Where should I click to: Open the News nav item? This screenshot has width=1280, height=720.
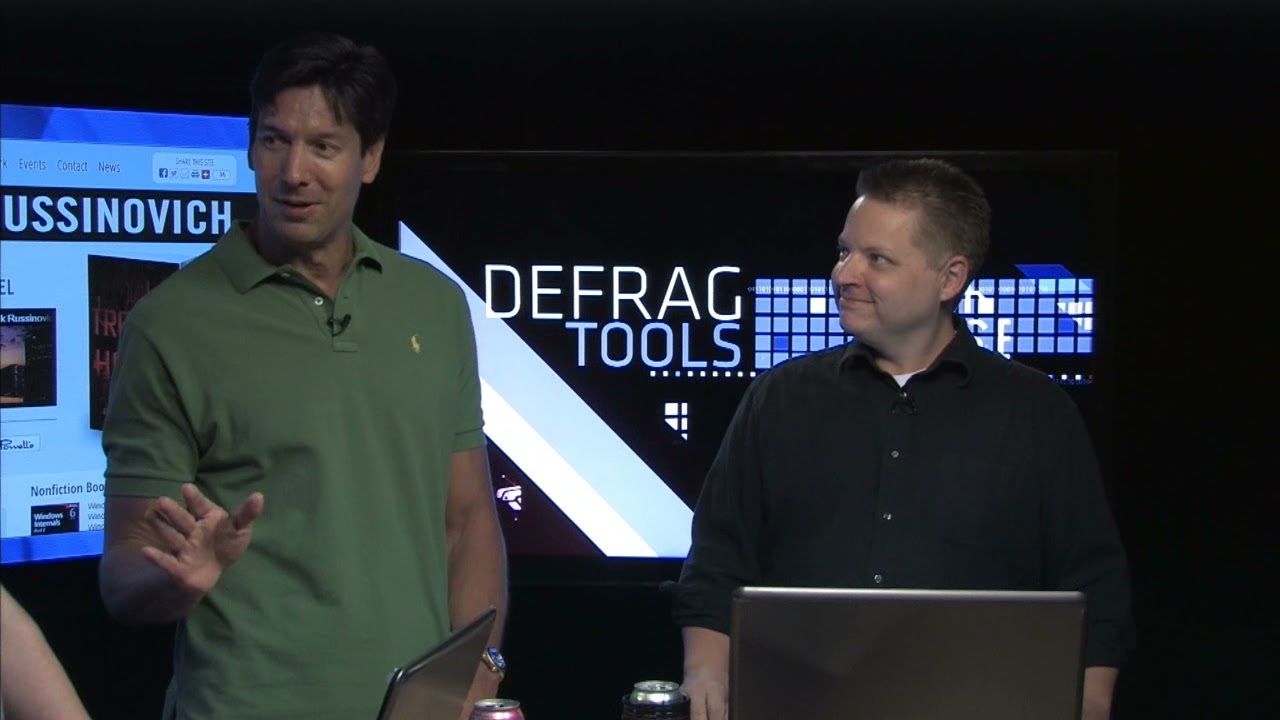[x=109, y=167]
